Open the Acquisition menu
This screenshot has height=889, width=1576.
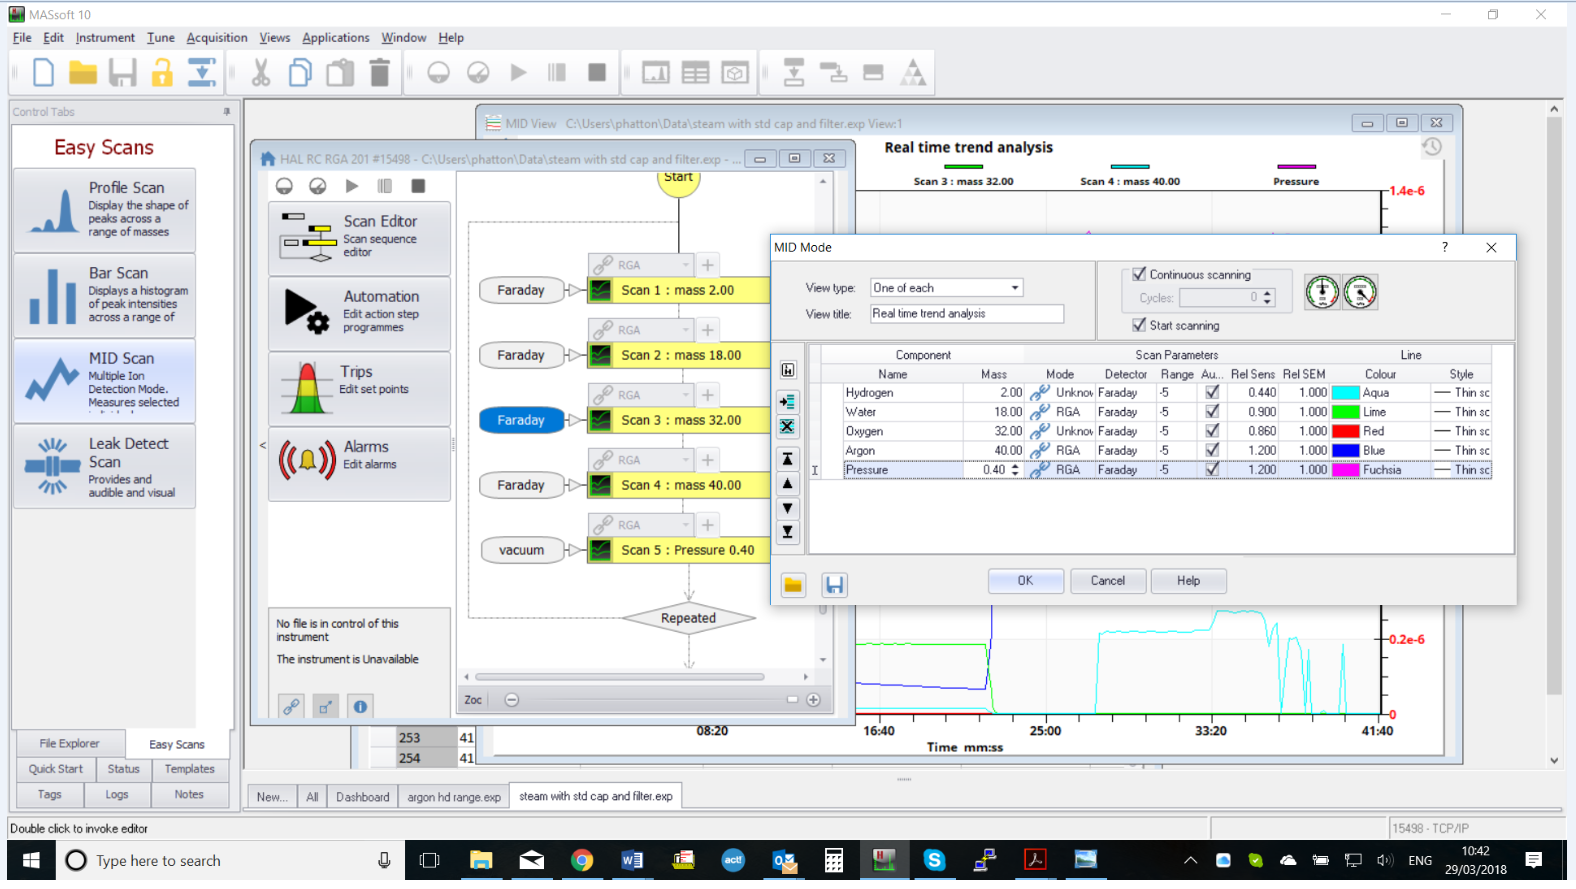pos(217,38)
